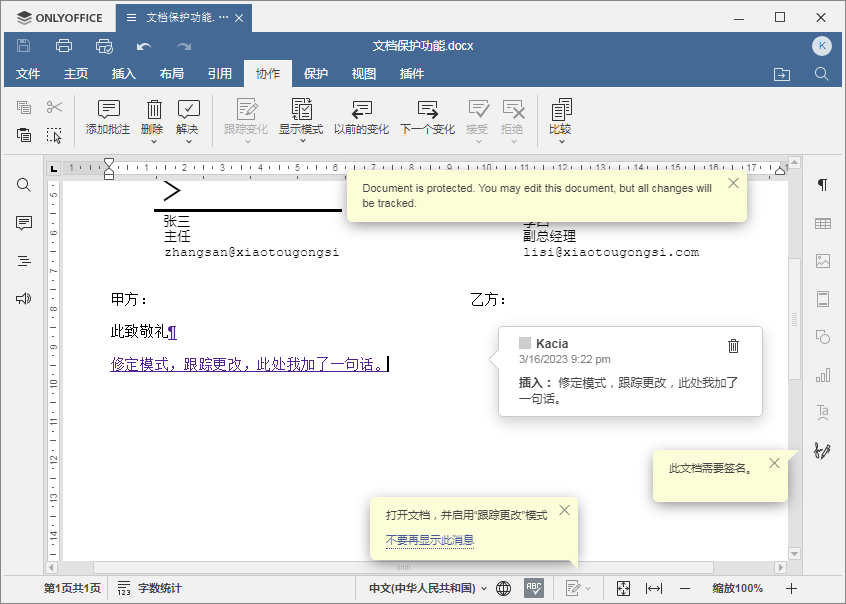Switch to the 布局 tab
846x604 pixels.
(172, 74)
